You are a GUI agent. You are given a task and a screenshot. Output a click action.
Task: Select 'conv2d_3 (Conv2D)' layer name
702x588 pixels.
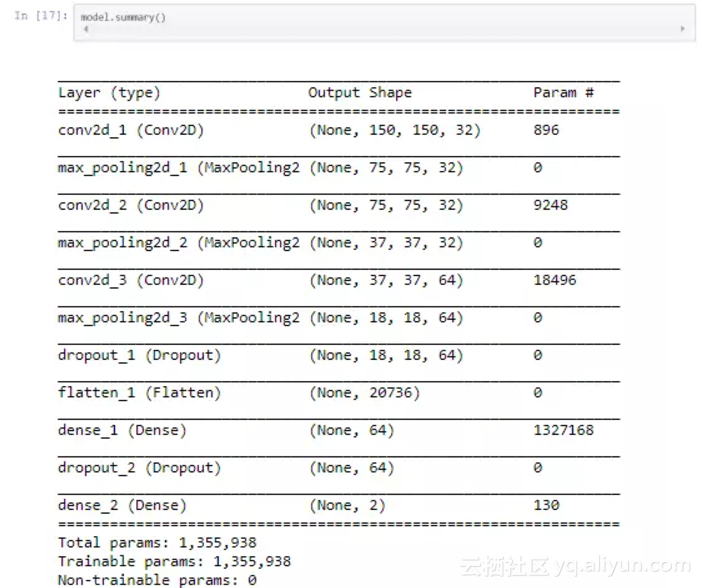[x=131, y=281]
